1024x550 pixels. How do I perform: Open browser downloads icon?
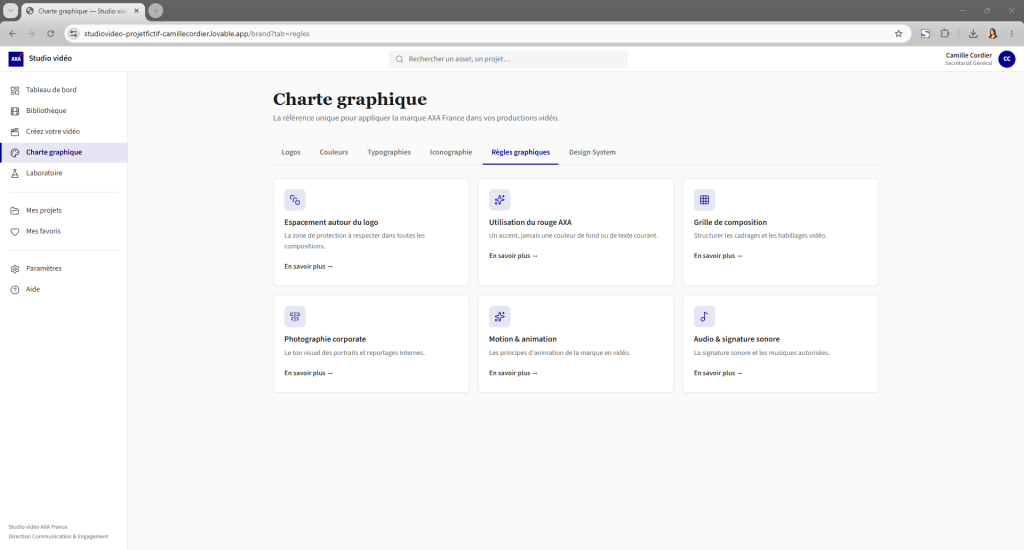(x=973, y=34)
